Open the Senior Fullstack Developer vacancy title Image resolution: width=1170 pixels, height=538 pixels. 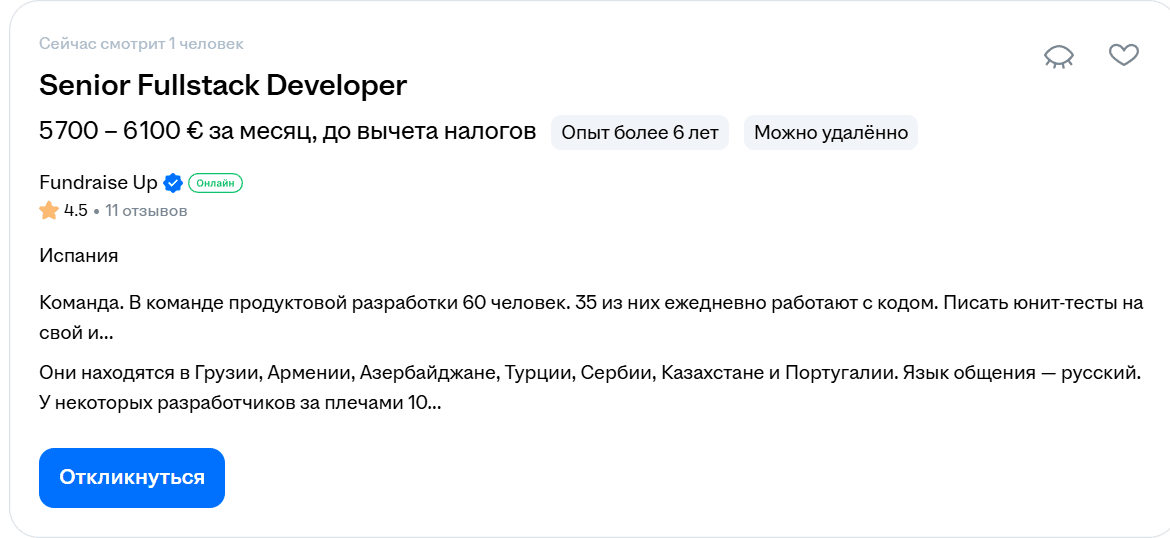pos(223,86)
